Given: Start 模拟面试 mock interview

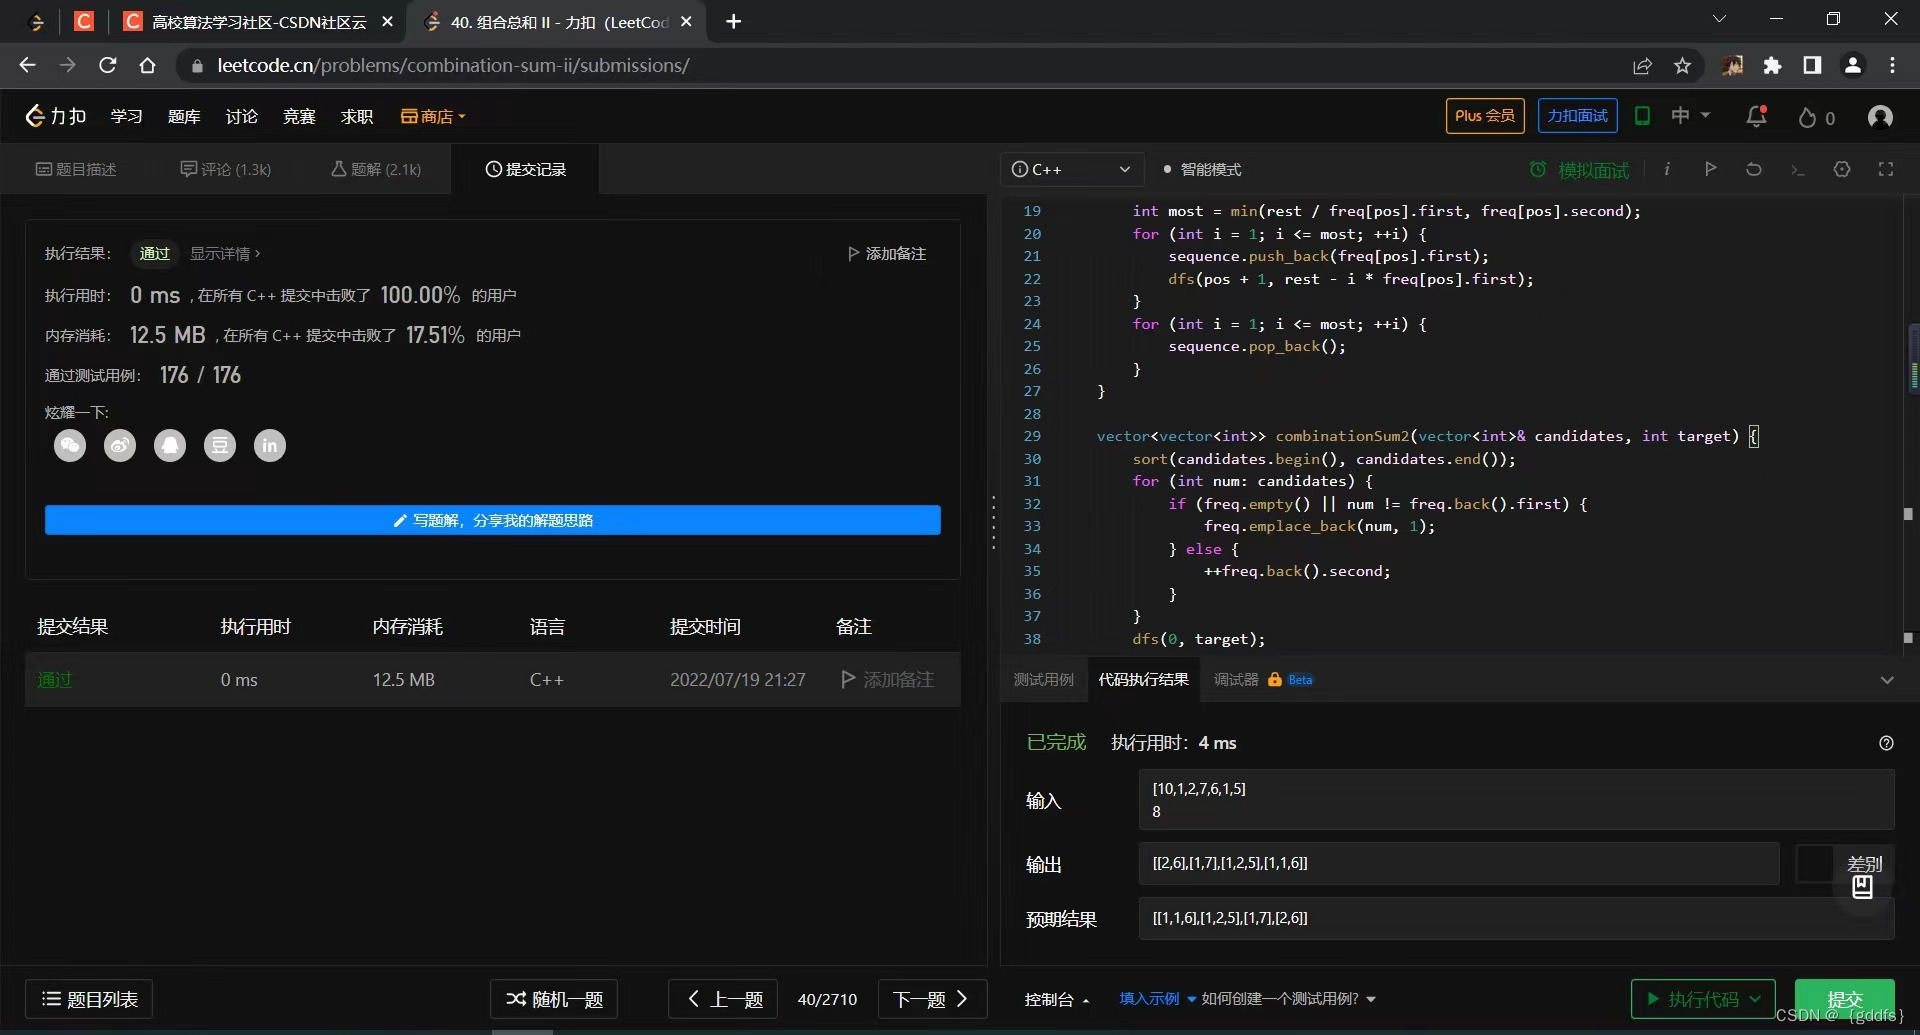Looking at the screenshot, I should coord(1580,170).
